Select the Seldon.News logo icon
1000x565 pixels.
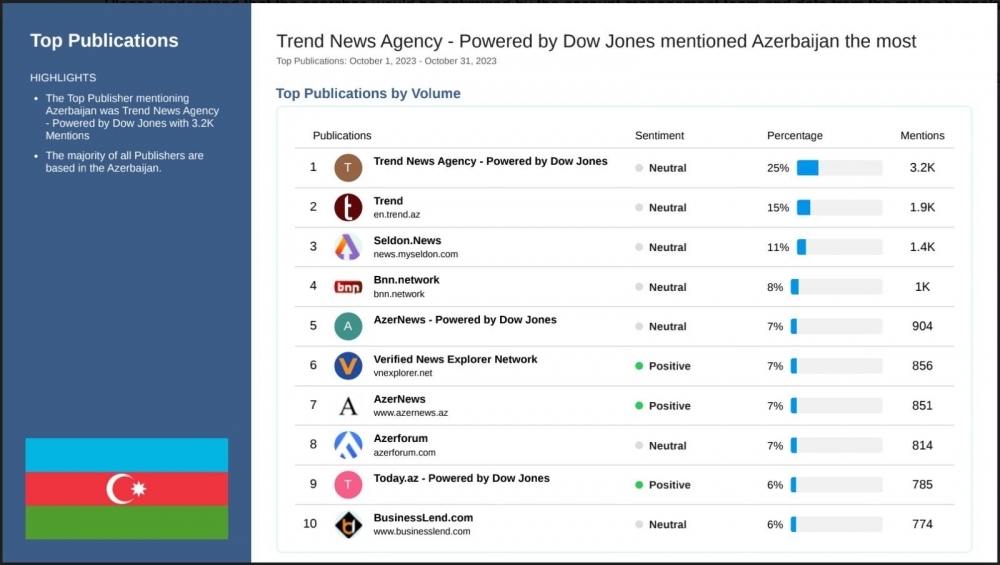[348, 247]
